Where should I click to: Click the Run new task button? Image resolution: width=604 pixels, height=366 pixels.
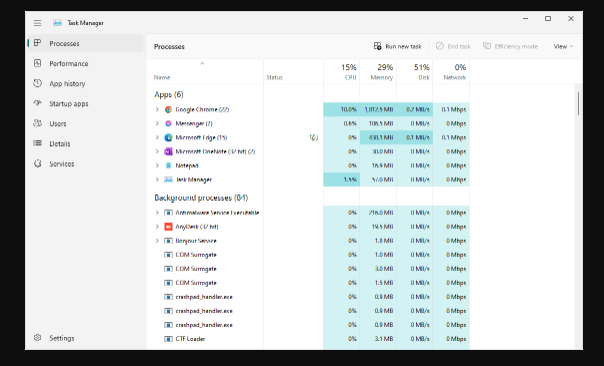pos(398,46)
